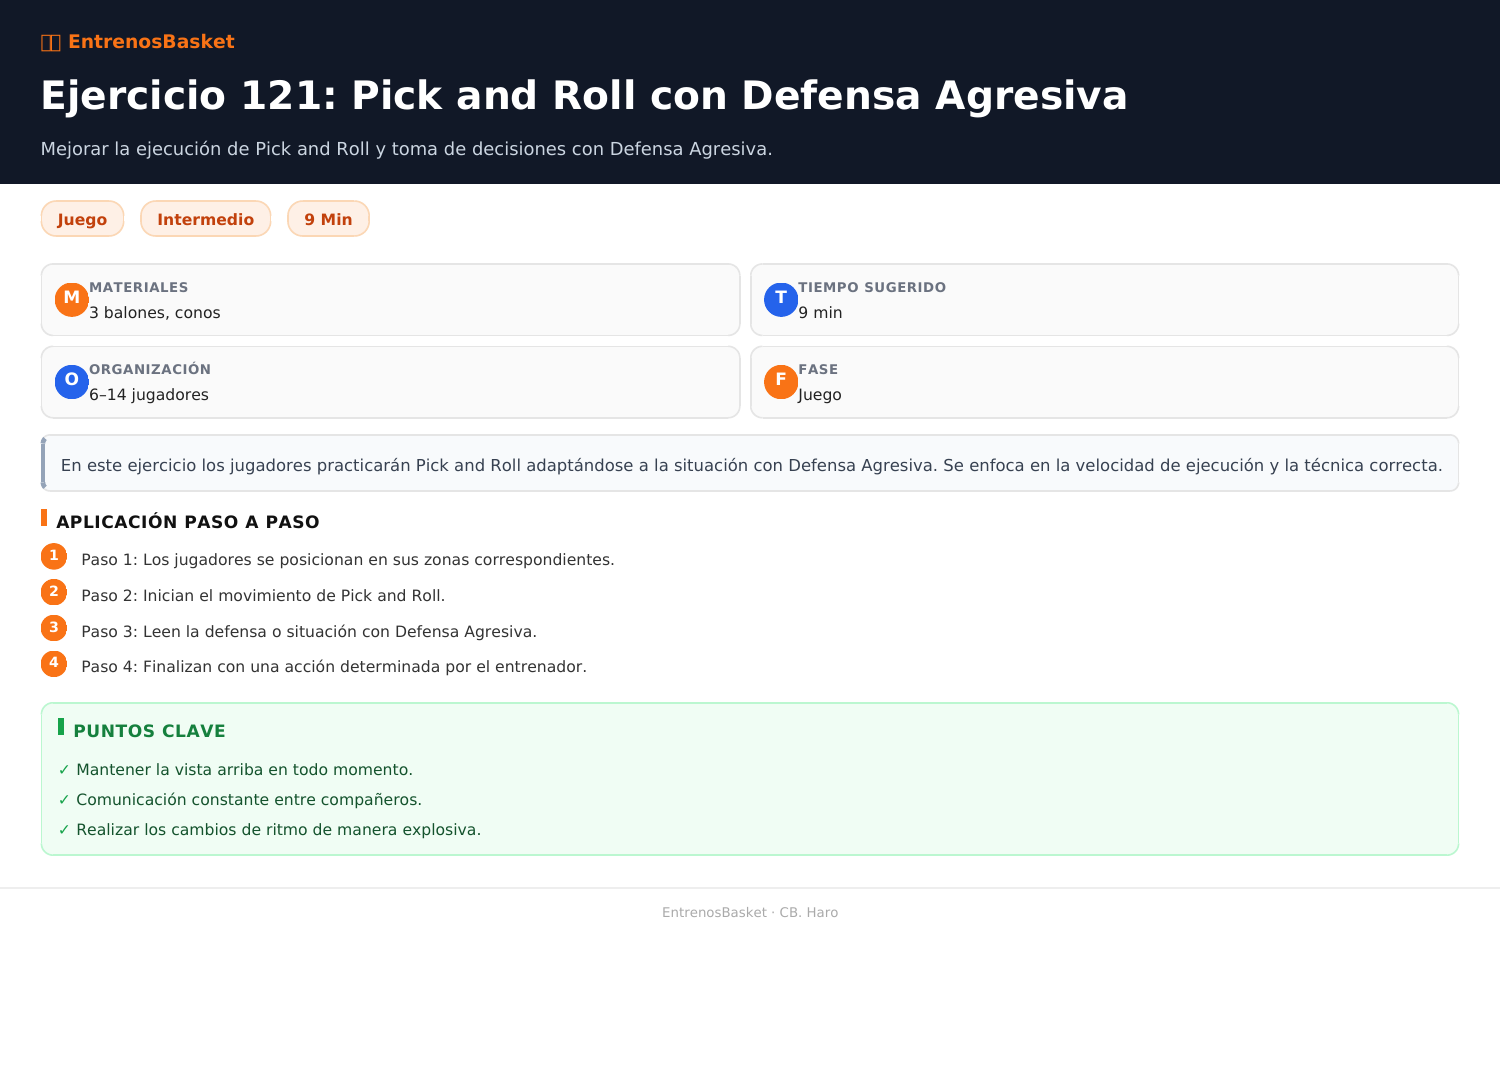The height and width of the screenshot is (1088, 1500).
Task: Click the 'MATERIALES' label
Action: [x=139, y=287]
